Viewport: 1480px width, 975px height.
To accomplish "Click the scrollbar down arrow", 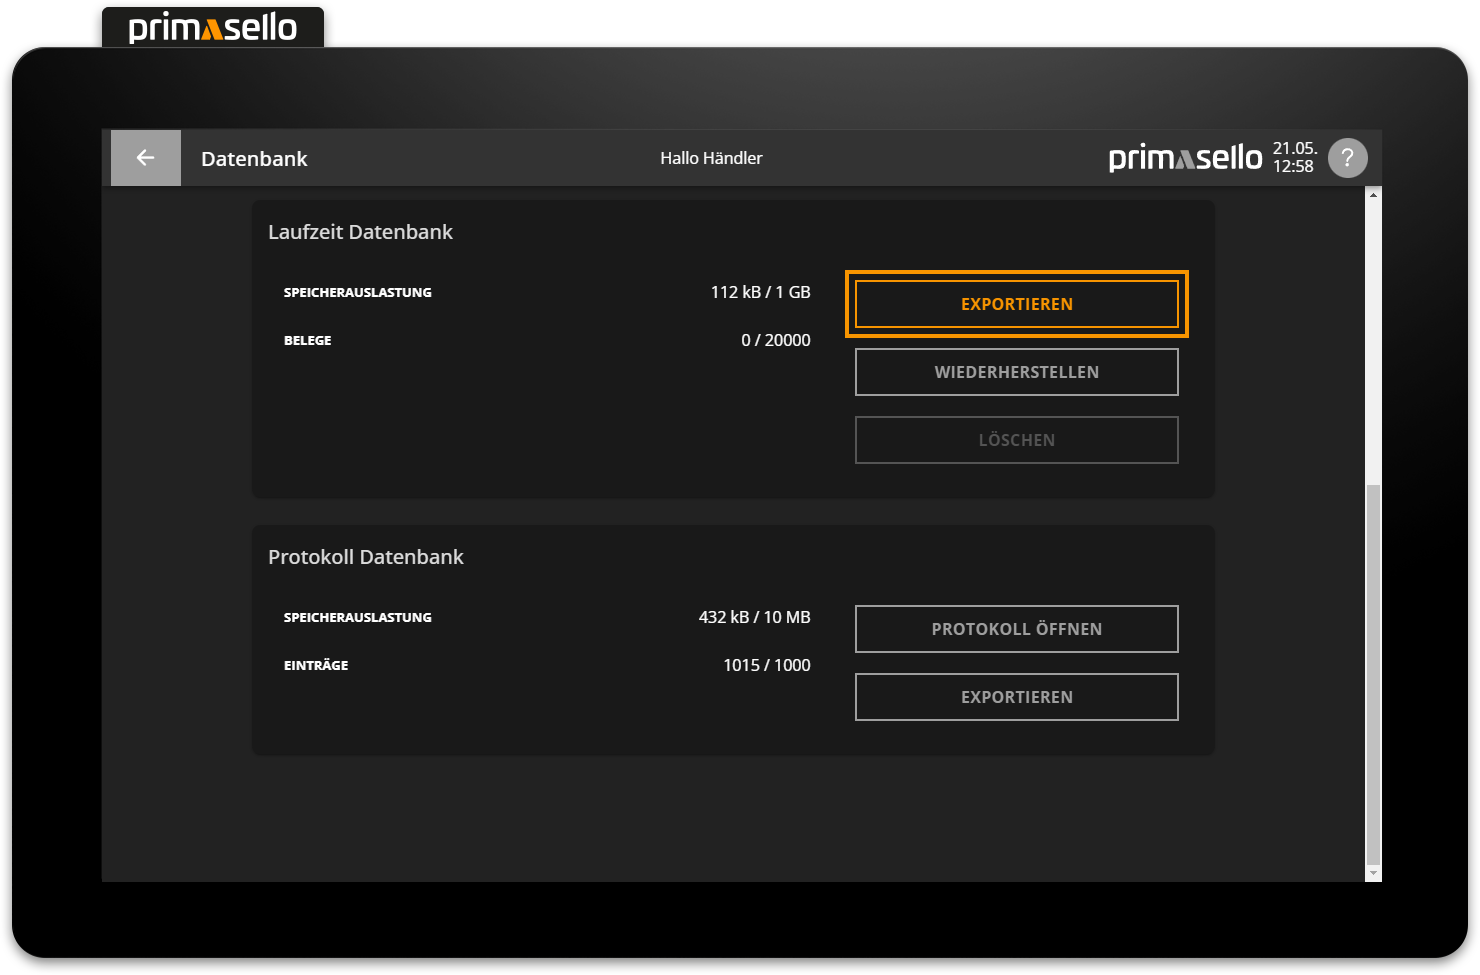I will point(1373,873).
